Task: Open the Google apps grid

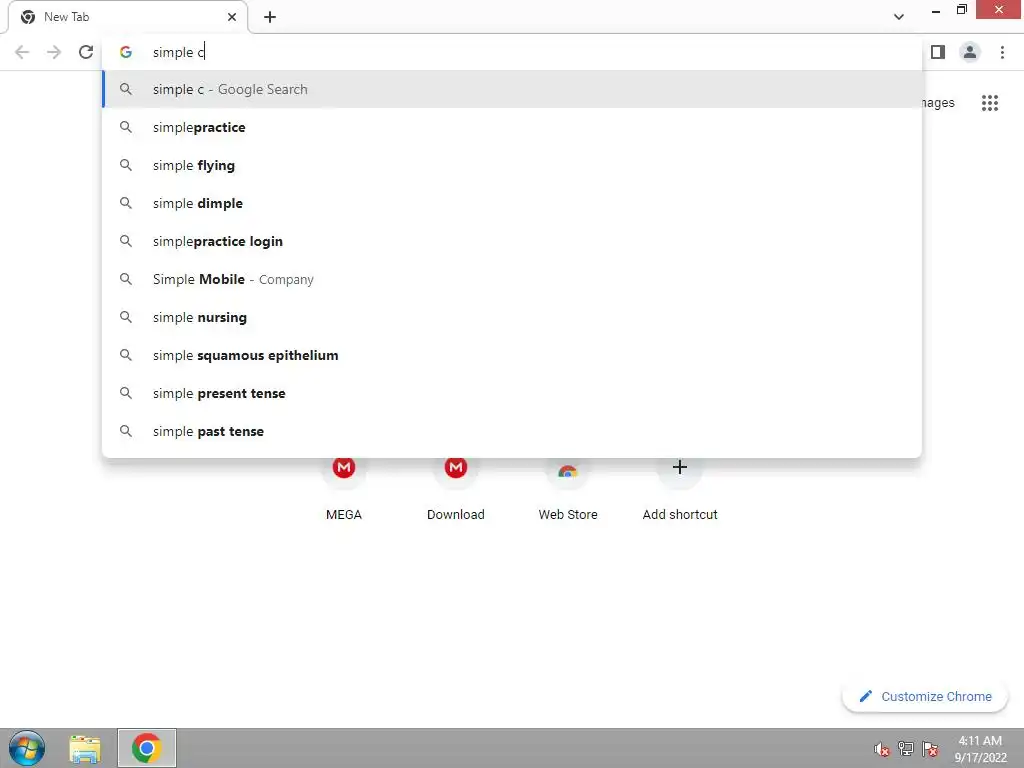Action: (989, 103)
